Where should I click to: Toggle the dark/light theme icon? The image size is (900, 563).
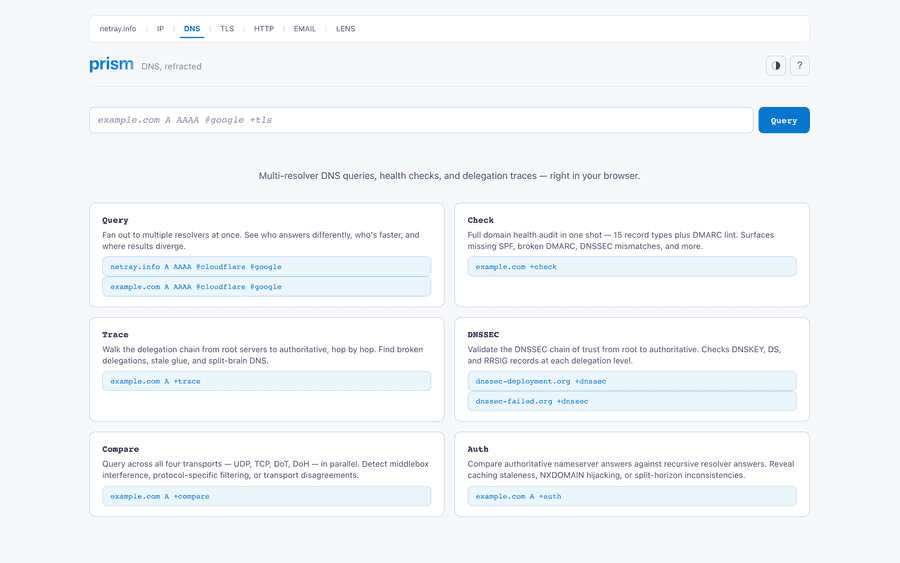775,66
